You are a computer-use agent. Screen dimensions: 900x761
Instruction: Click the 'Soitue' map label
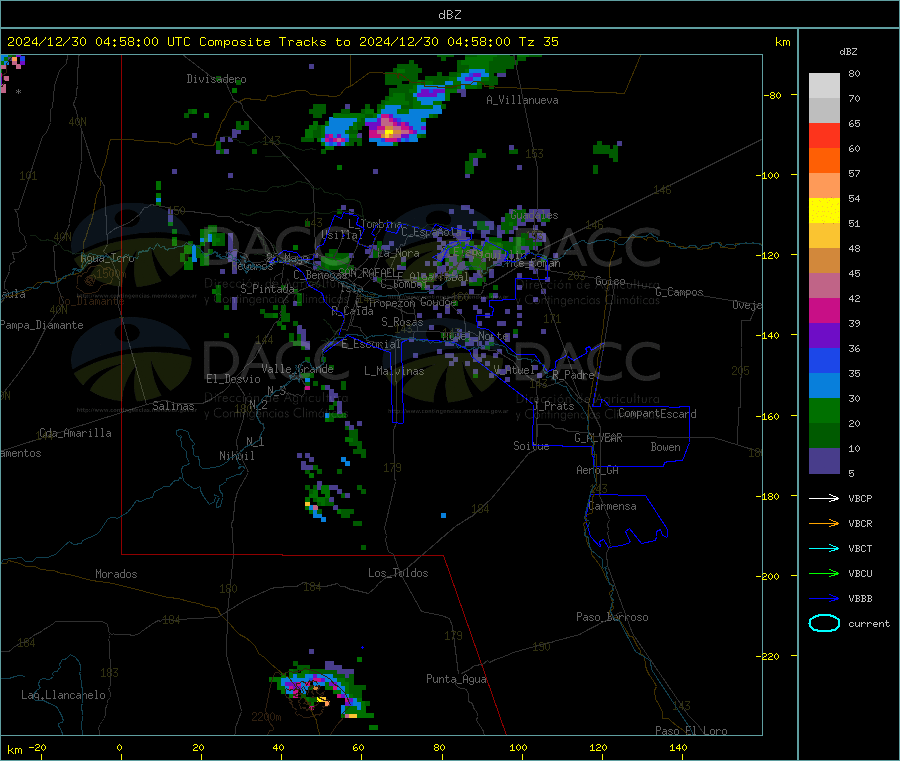pos(531,446)
